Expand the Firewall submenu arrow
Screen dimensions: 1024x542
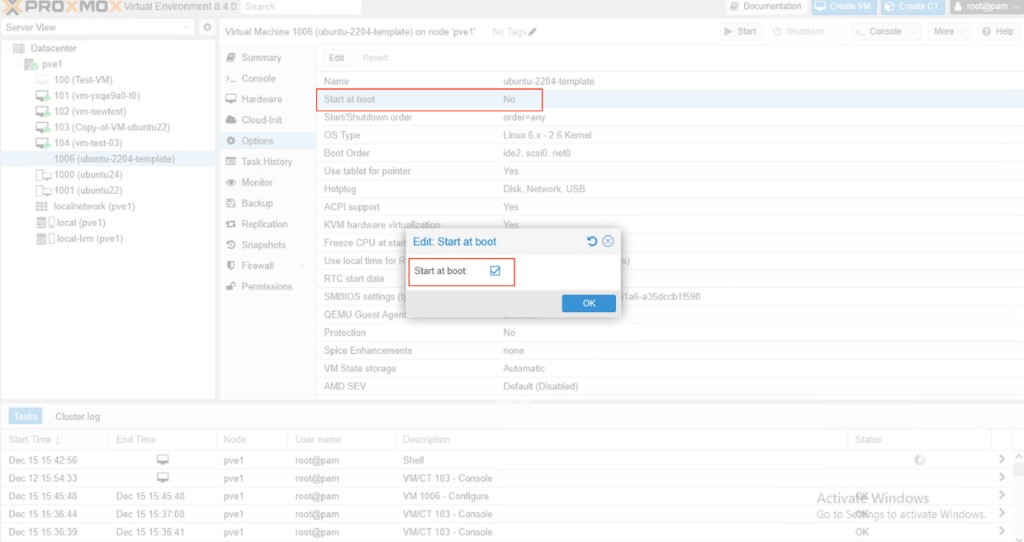point(302,266)
